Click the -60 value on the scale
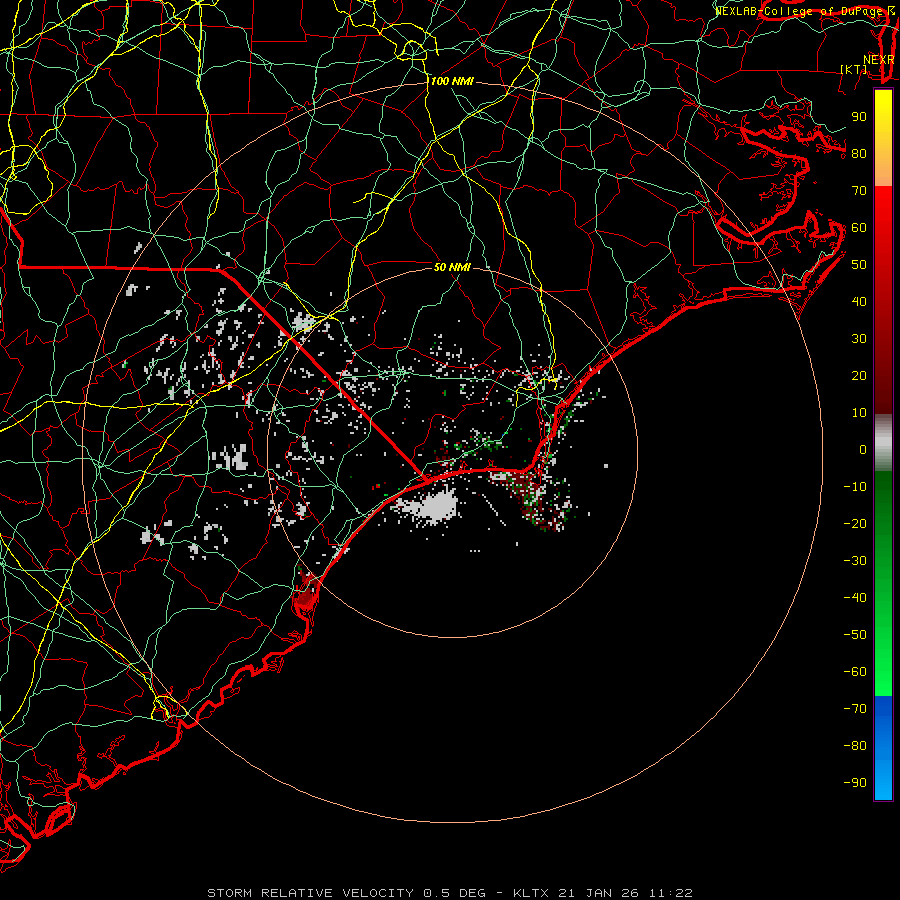900x900 pixels. point(855,672)
